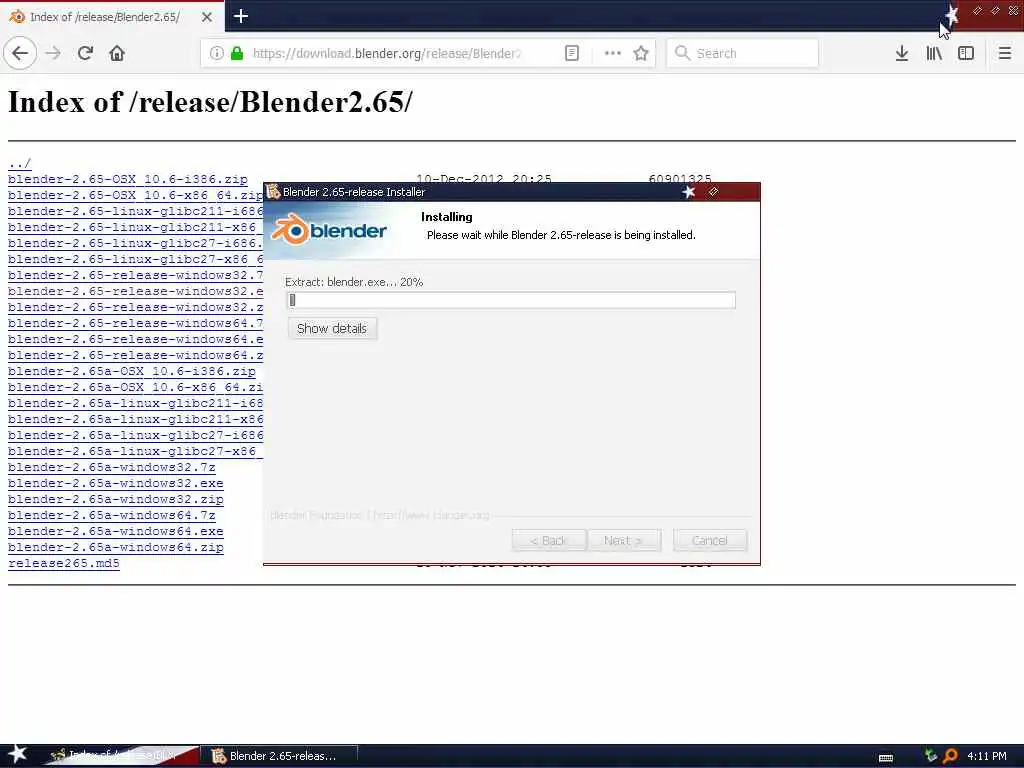The image size is (1024, 768).
Task: Toggle Reader View icon in address bar
Action: [x=571, y=53]
